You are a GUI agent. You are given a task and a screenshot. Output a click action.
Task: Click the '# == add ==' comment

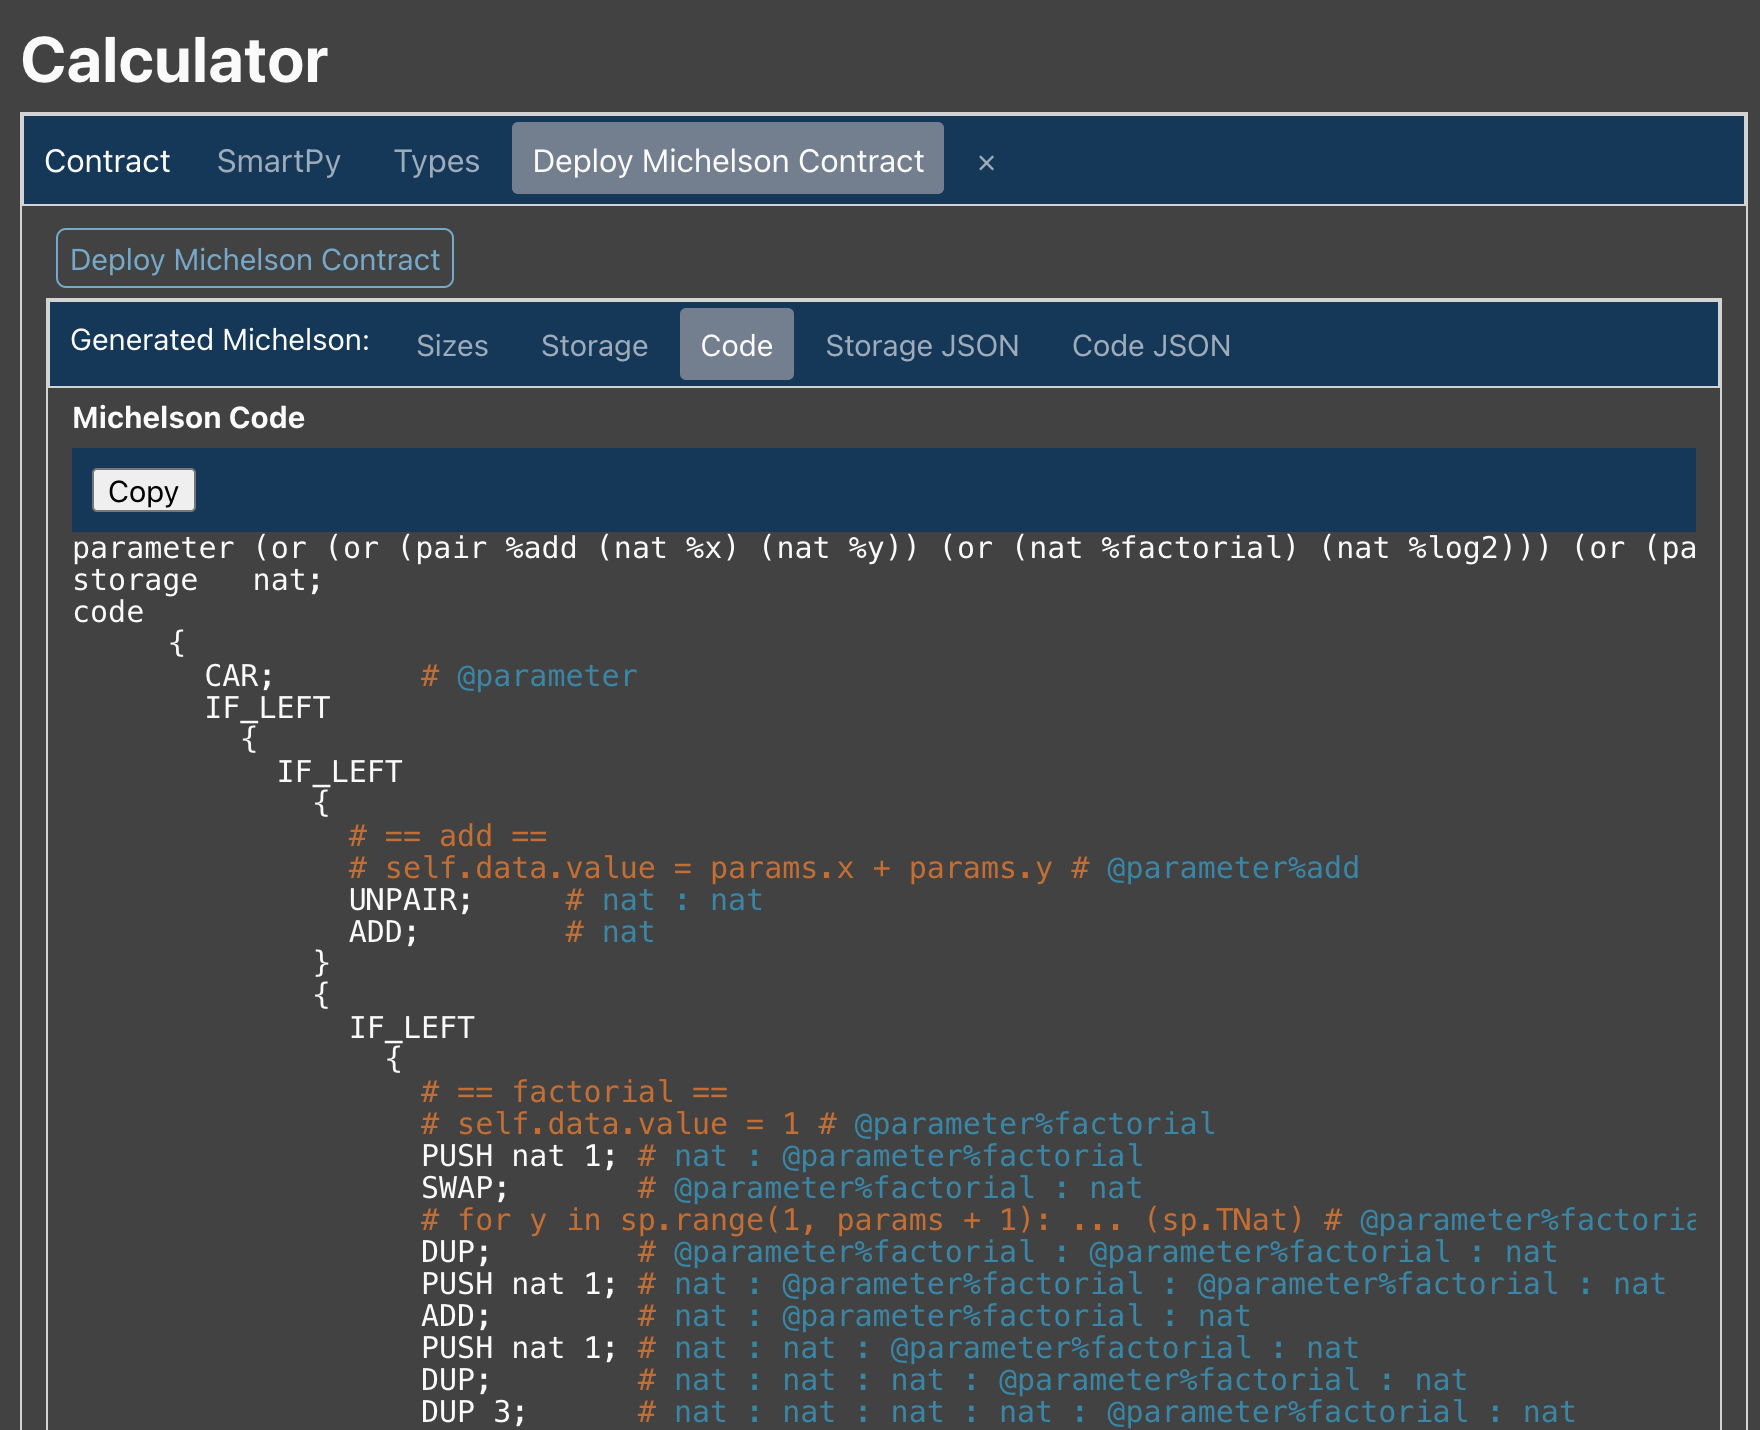click(448, 836)
